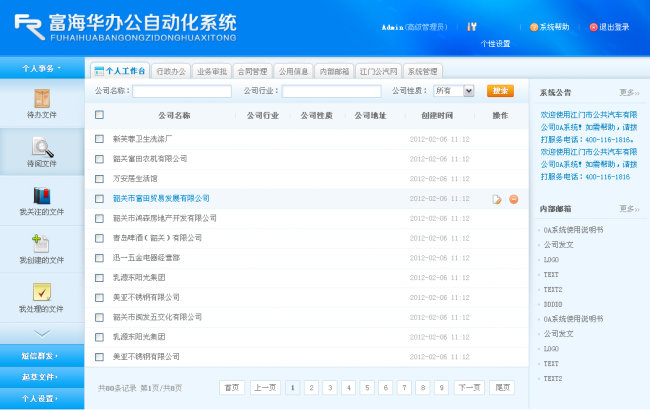Viewport: 650px width, 410px height.
Task: Focus the 公司行业 input field
Action: (332, 91)
